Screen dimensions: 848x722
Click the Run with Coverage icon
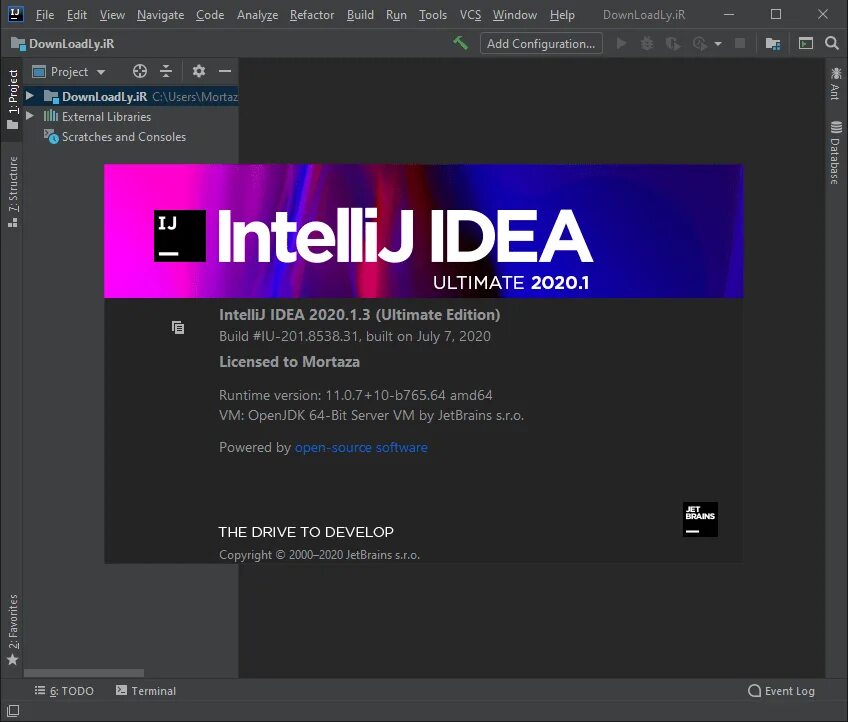[x=673, y=43]
